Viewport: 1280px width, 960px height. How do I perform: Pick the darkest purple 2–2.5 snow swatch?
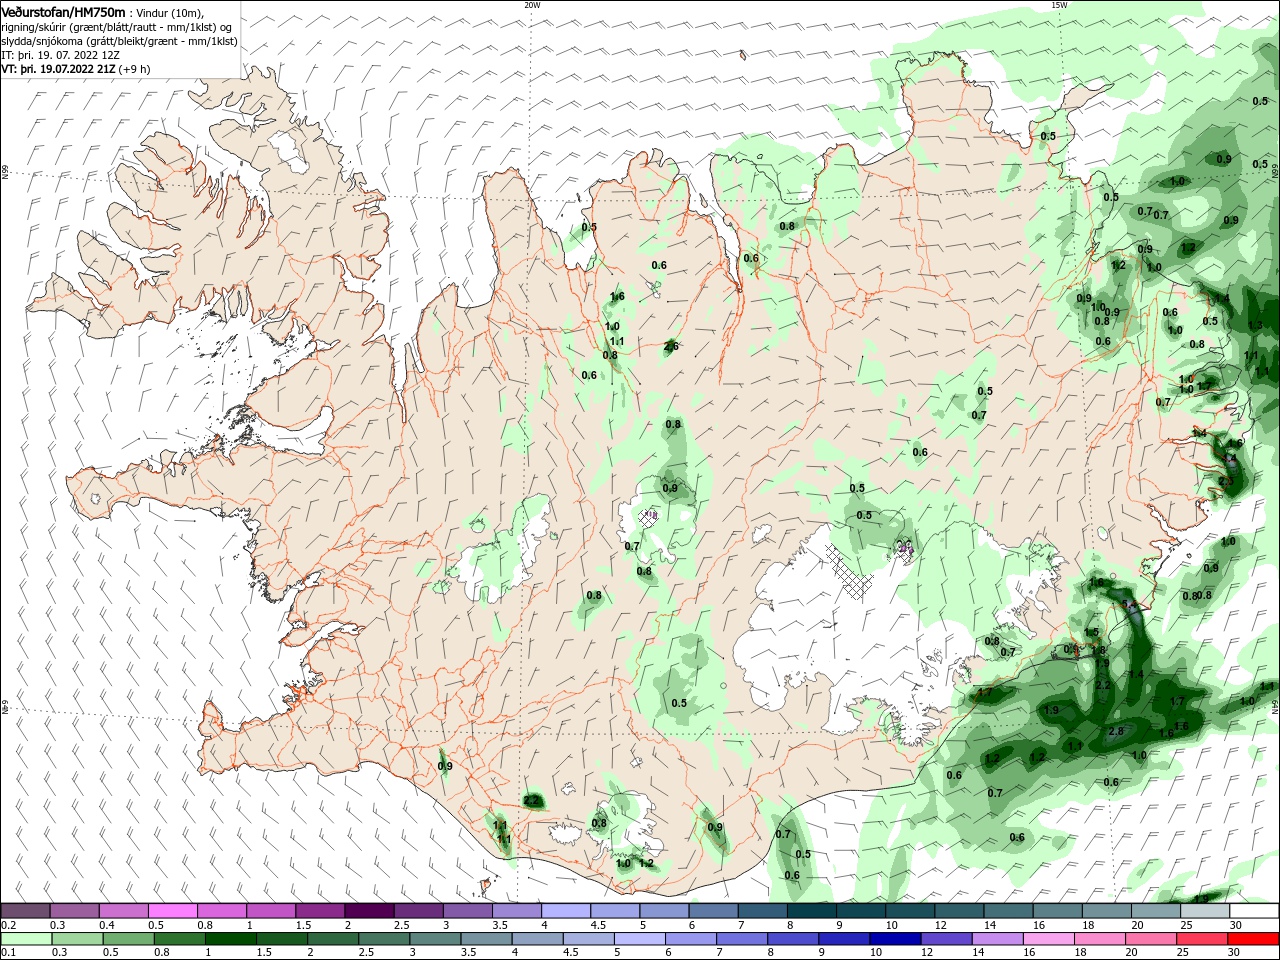click(x=367, y=910)
